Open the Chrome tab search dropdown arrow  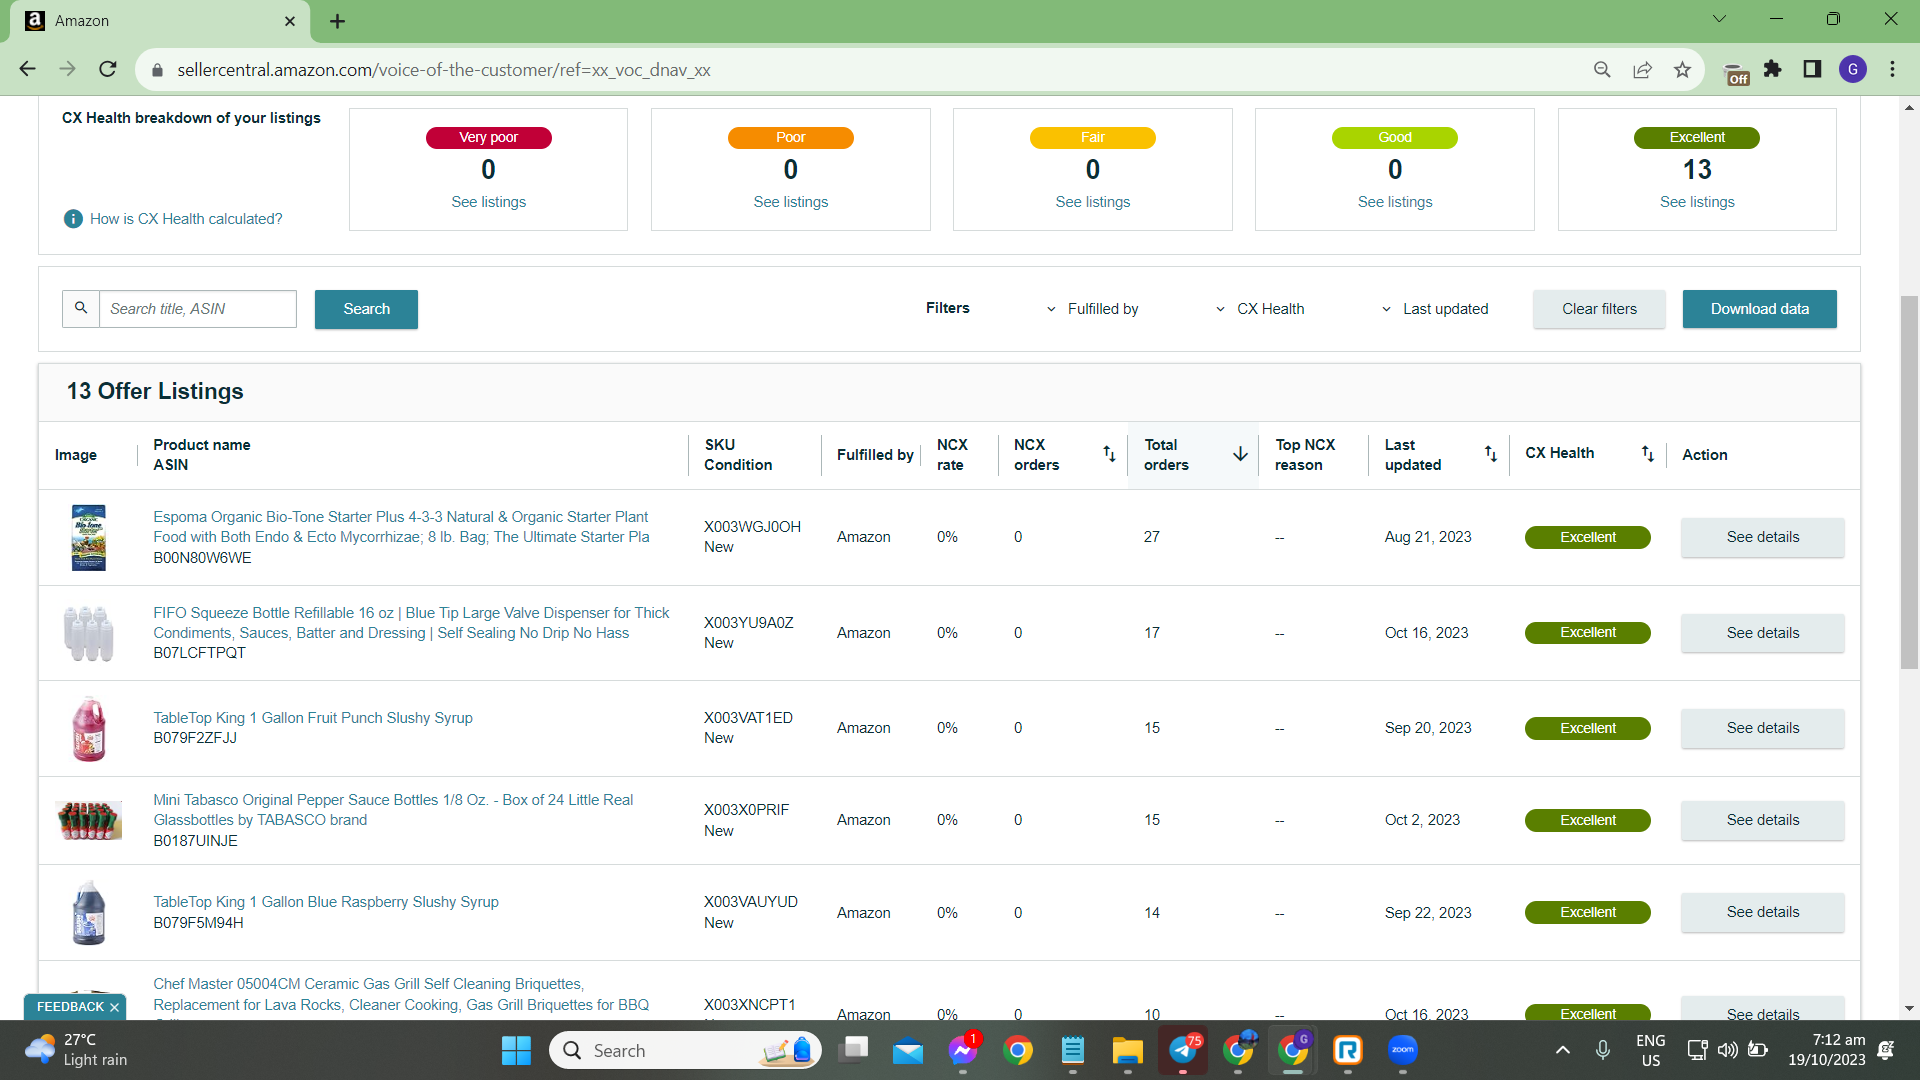(x=1719, y=19)
